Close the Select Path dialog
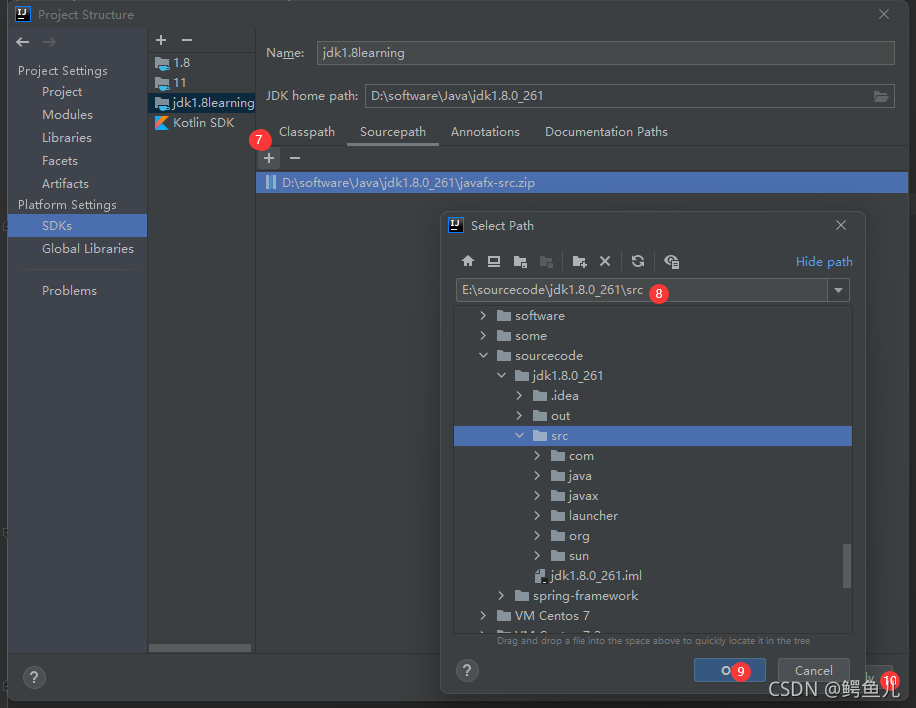The image size is (916, 708). [x=841, y=225]
